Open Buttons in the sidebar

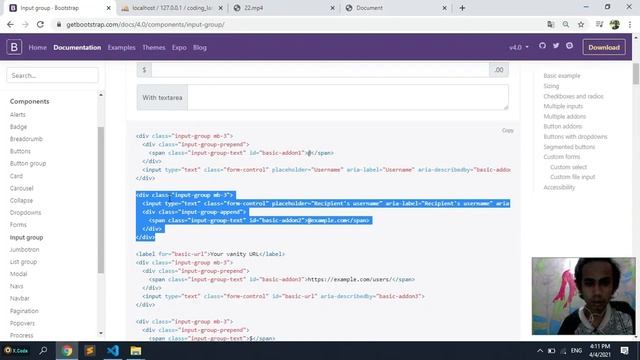tap(20, 151)
